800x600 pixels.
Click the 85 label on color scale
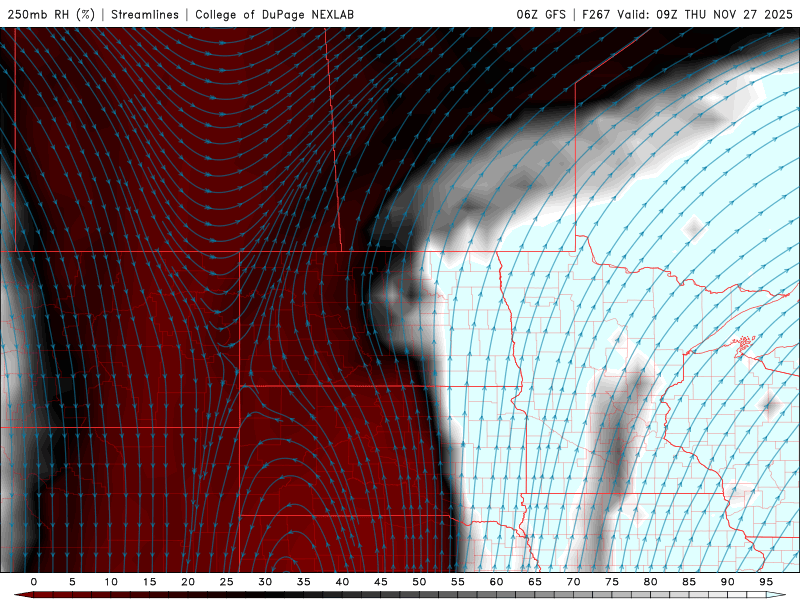pyautogui.click(x=689, y=582)
